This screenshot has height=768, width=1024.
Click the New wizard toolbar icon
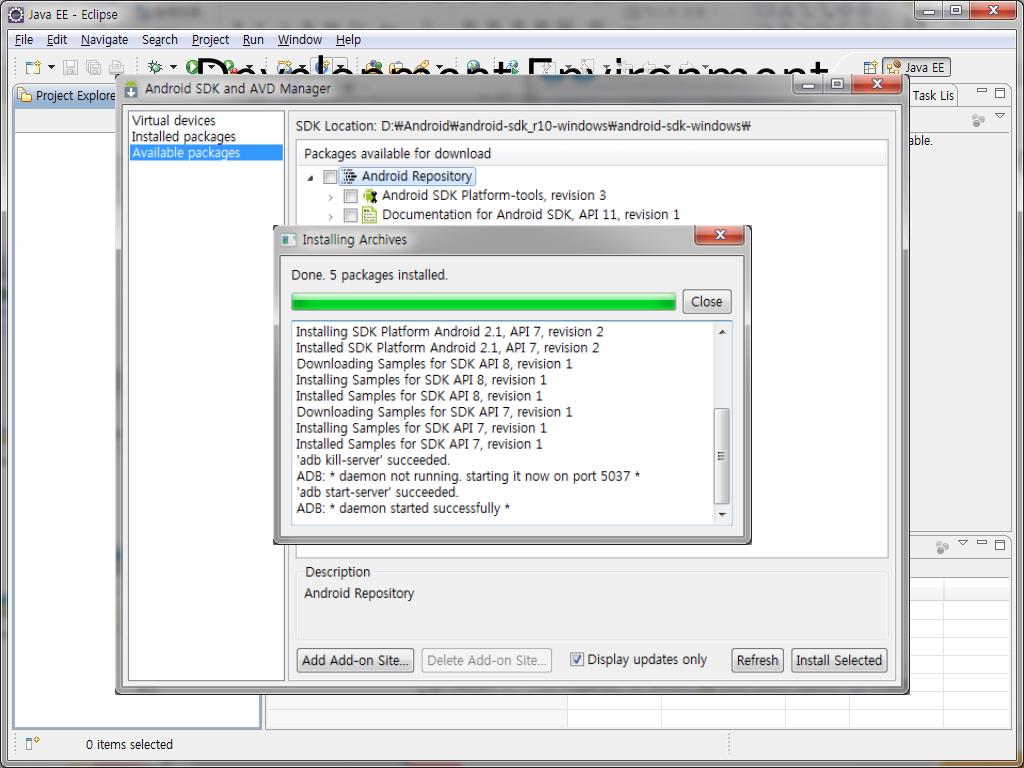(x=33, y=67)
